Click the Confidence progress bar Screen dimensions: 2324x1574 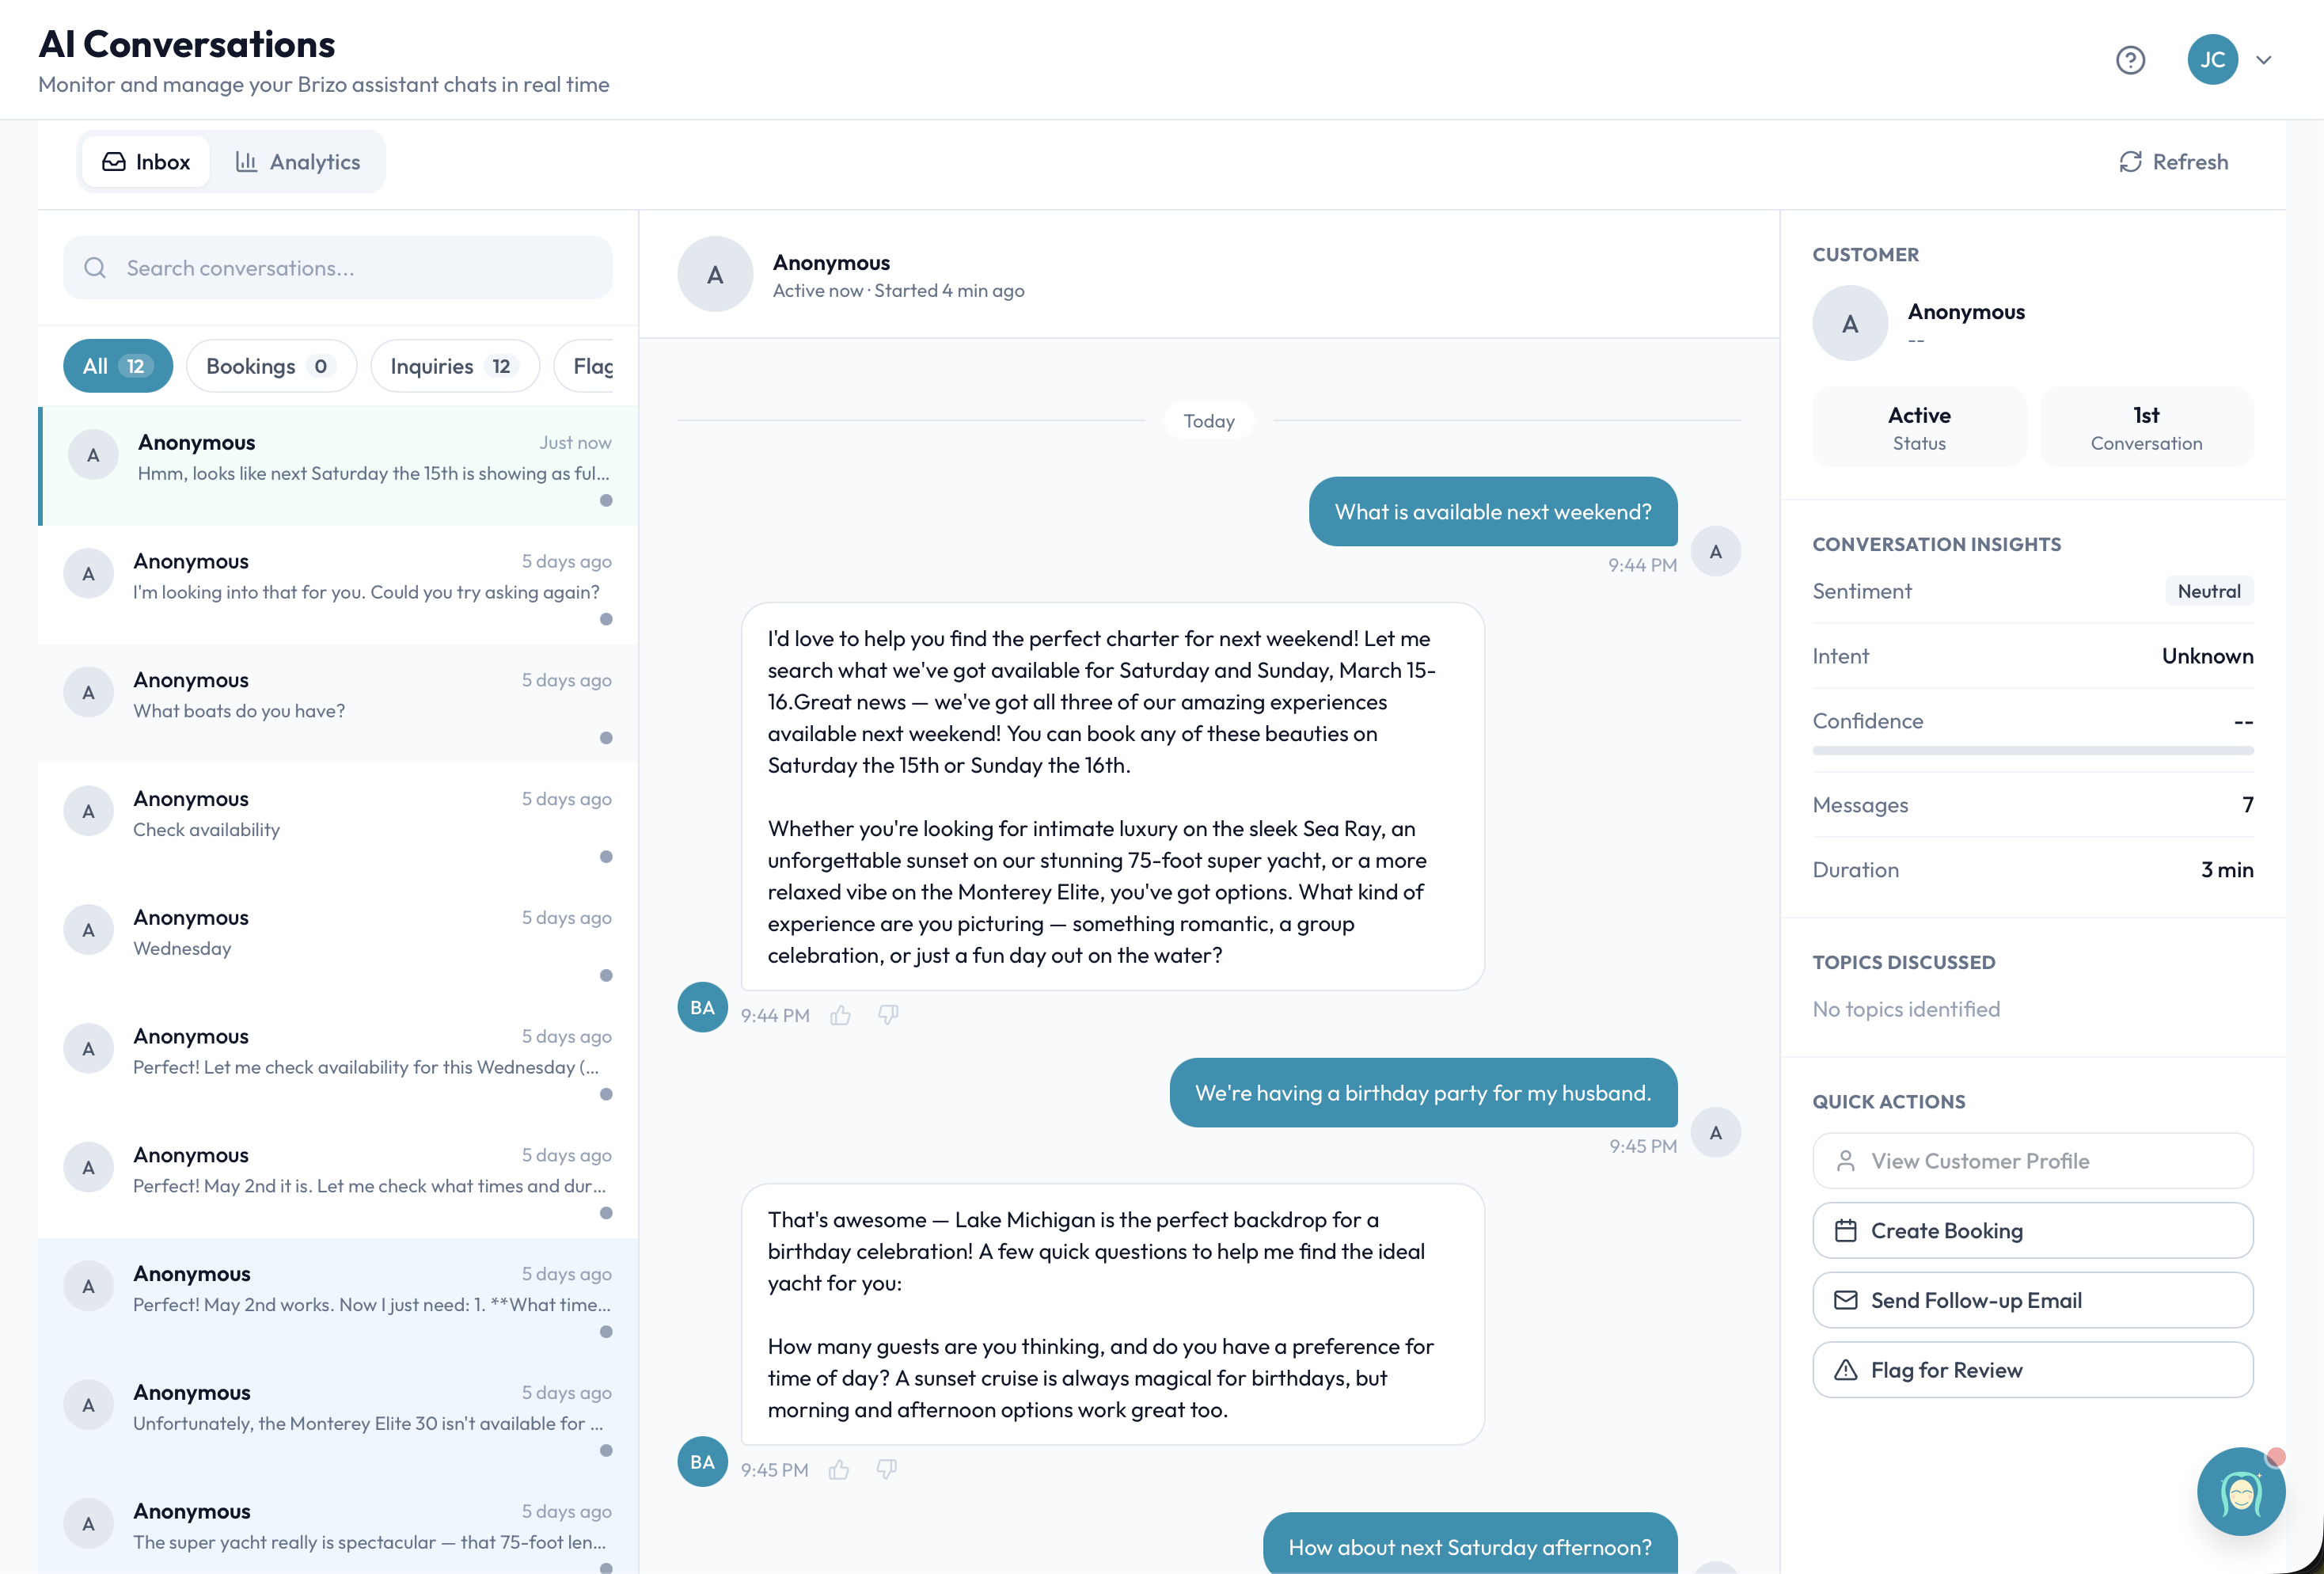pos(2032,750)
